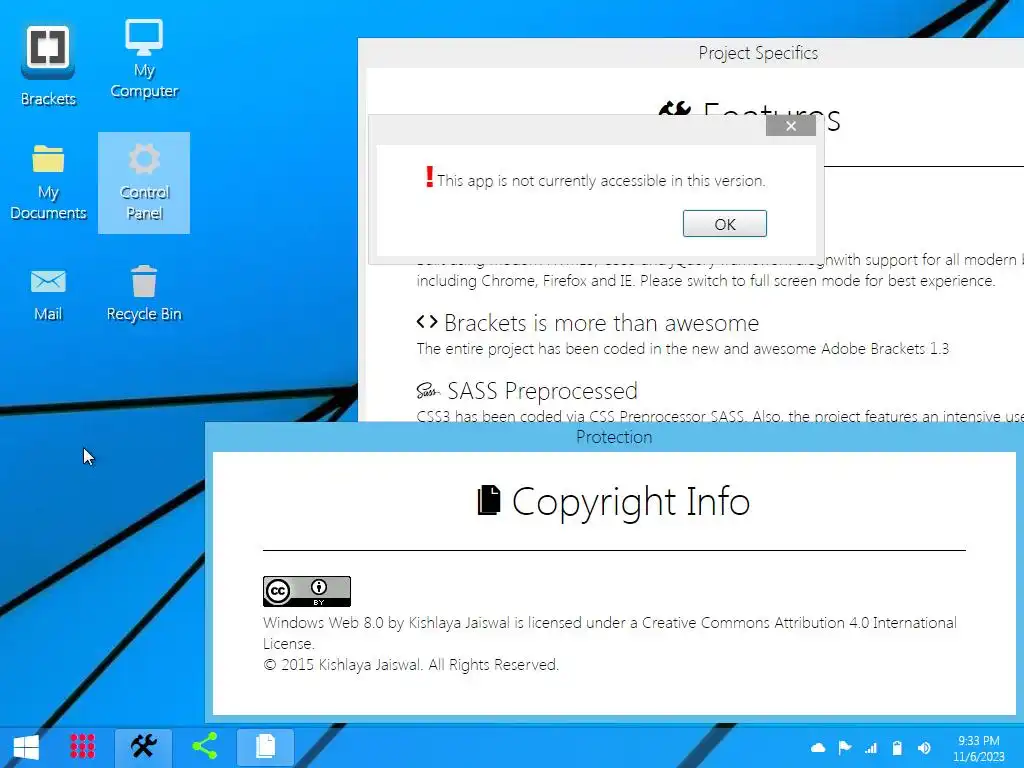Click the 'Adobe Brackets 1.3' description line
This screenshot has height=768, width=1024.
(x=682, y=349)
